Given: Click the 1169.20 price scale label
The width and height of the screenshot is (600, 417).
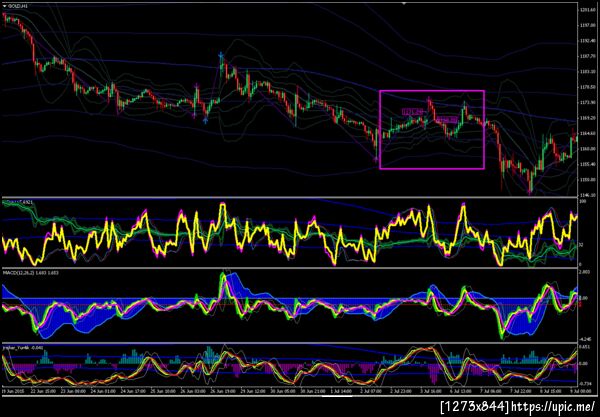Looking at the screenshot, I should pos(587,118).
